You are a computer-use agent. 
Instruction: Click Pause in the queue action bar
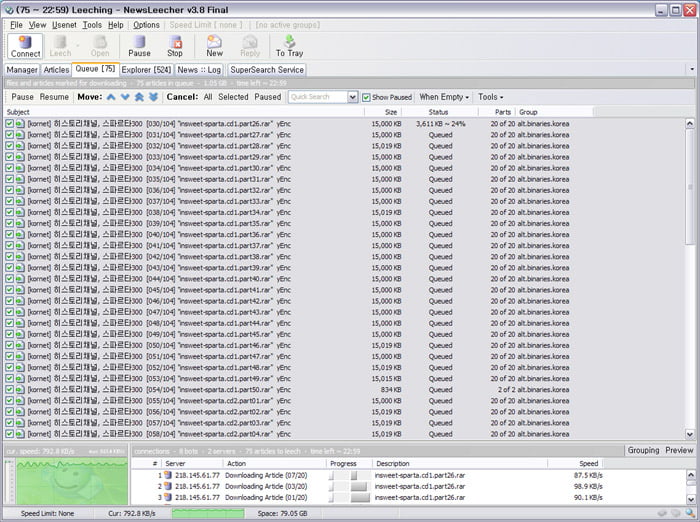tap(22, 97)
